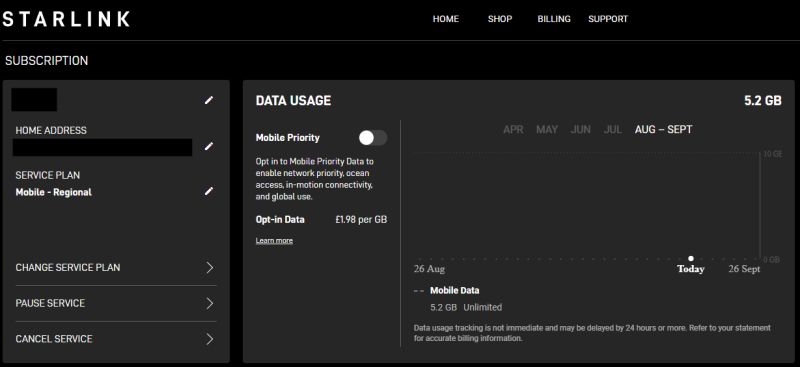
Task: Open the SUPPORT page
Action: [x=608, y=19]
